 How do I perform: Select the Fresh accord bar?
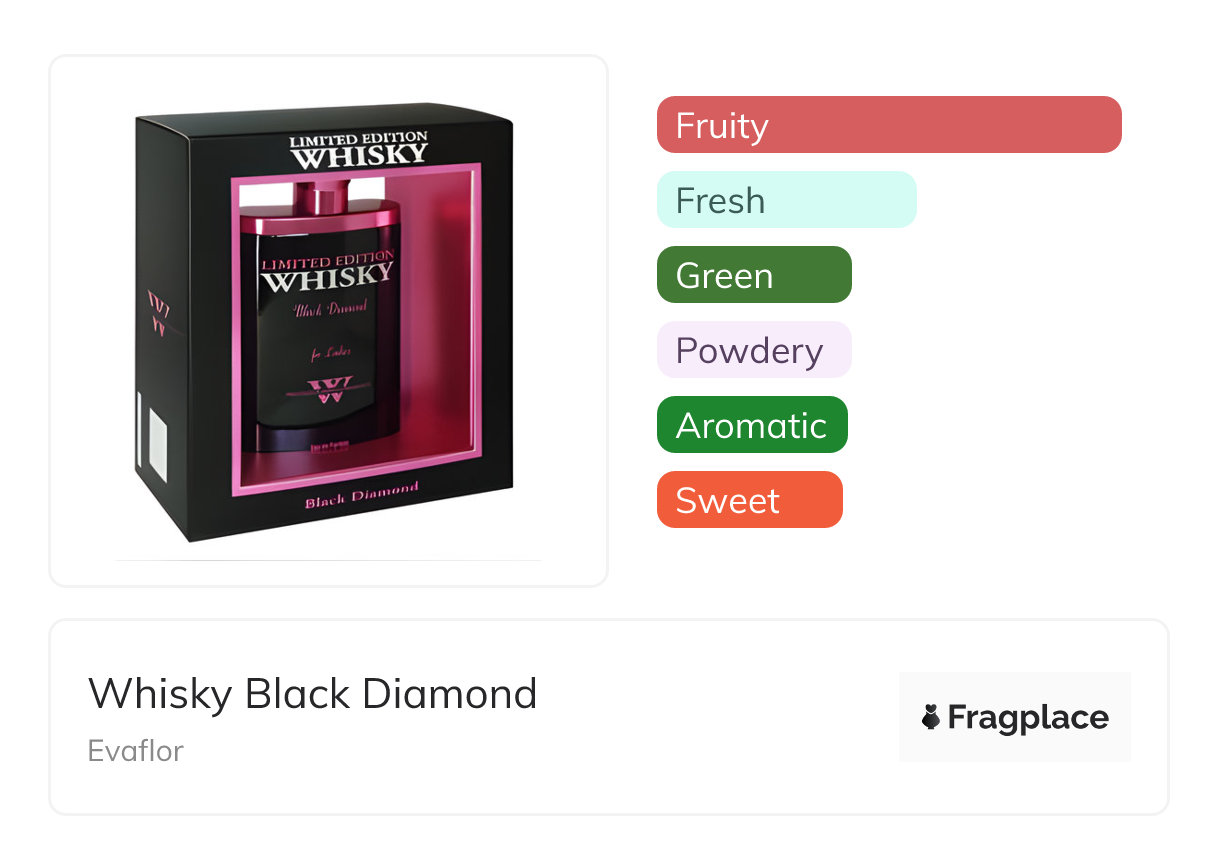pyautogui.click(x=786, y=200)
